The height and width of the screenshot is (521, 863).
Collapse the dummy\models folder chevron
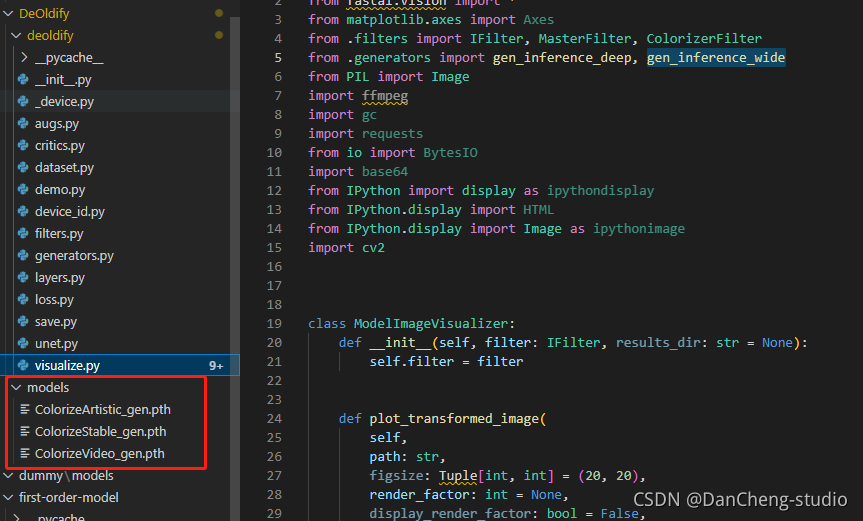click(x=8, y=475)
